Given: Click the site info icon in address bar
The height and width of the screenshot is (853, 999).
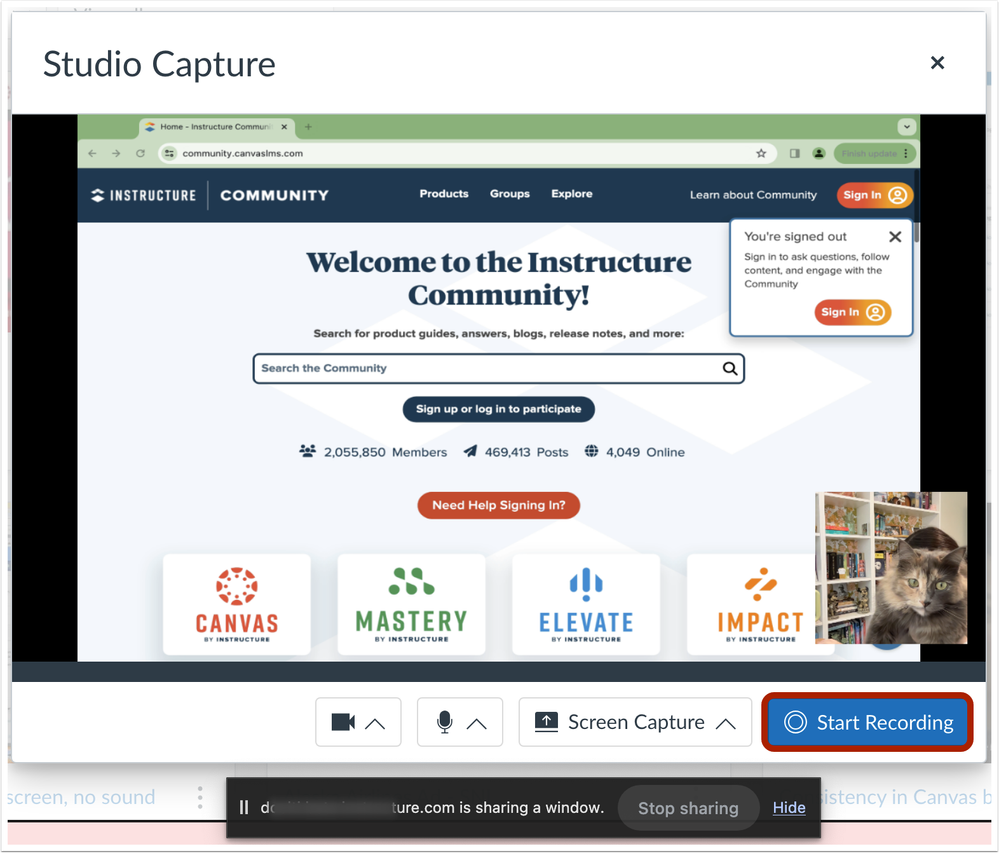Looking at the screenshot, I should pos(169,153).
